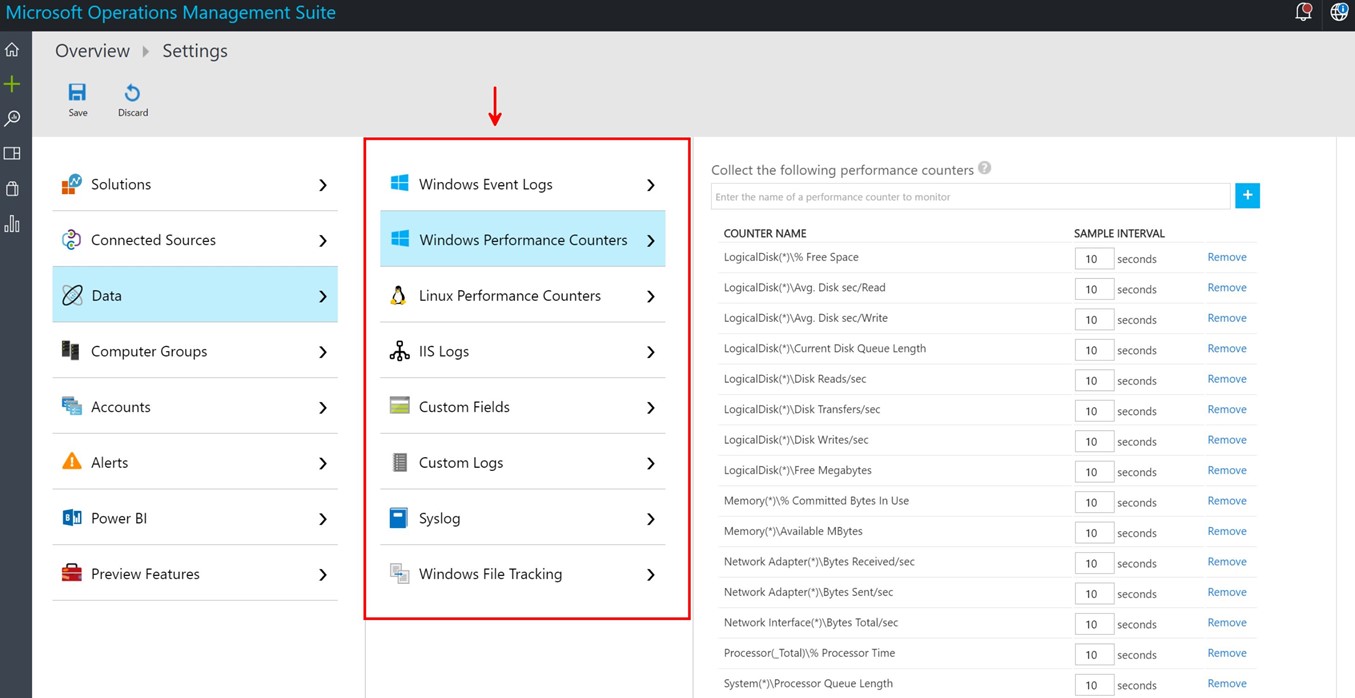Remove Processor(_Total) % Processor Time counter
This screenshot has width=1355, height=698.
pyautogui.click(x=1227, y=653)
